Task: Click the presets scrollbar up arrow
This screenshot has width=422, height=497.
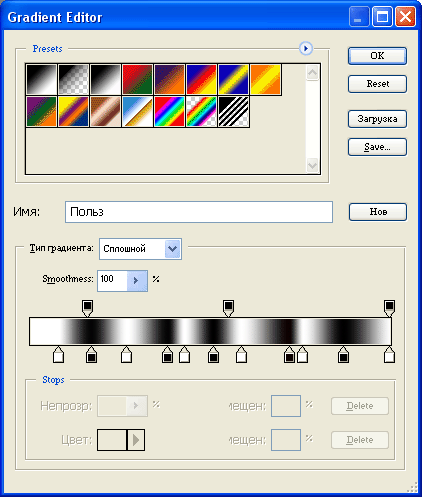Action: 312,73
